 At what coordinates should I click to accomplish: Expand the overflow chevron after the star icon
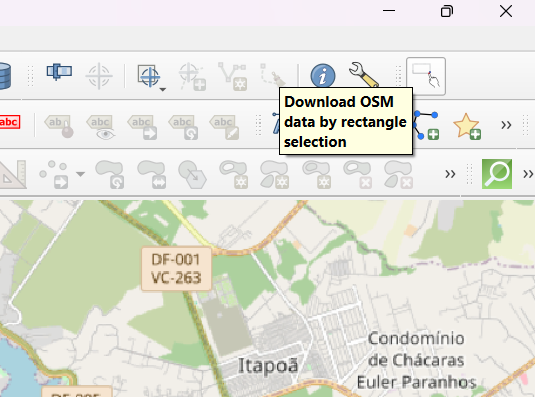click(506, 125)
